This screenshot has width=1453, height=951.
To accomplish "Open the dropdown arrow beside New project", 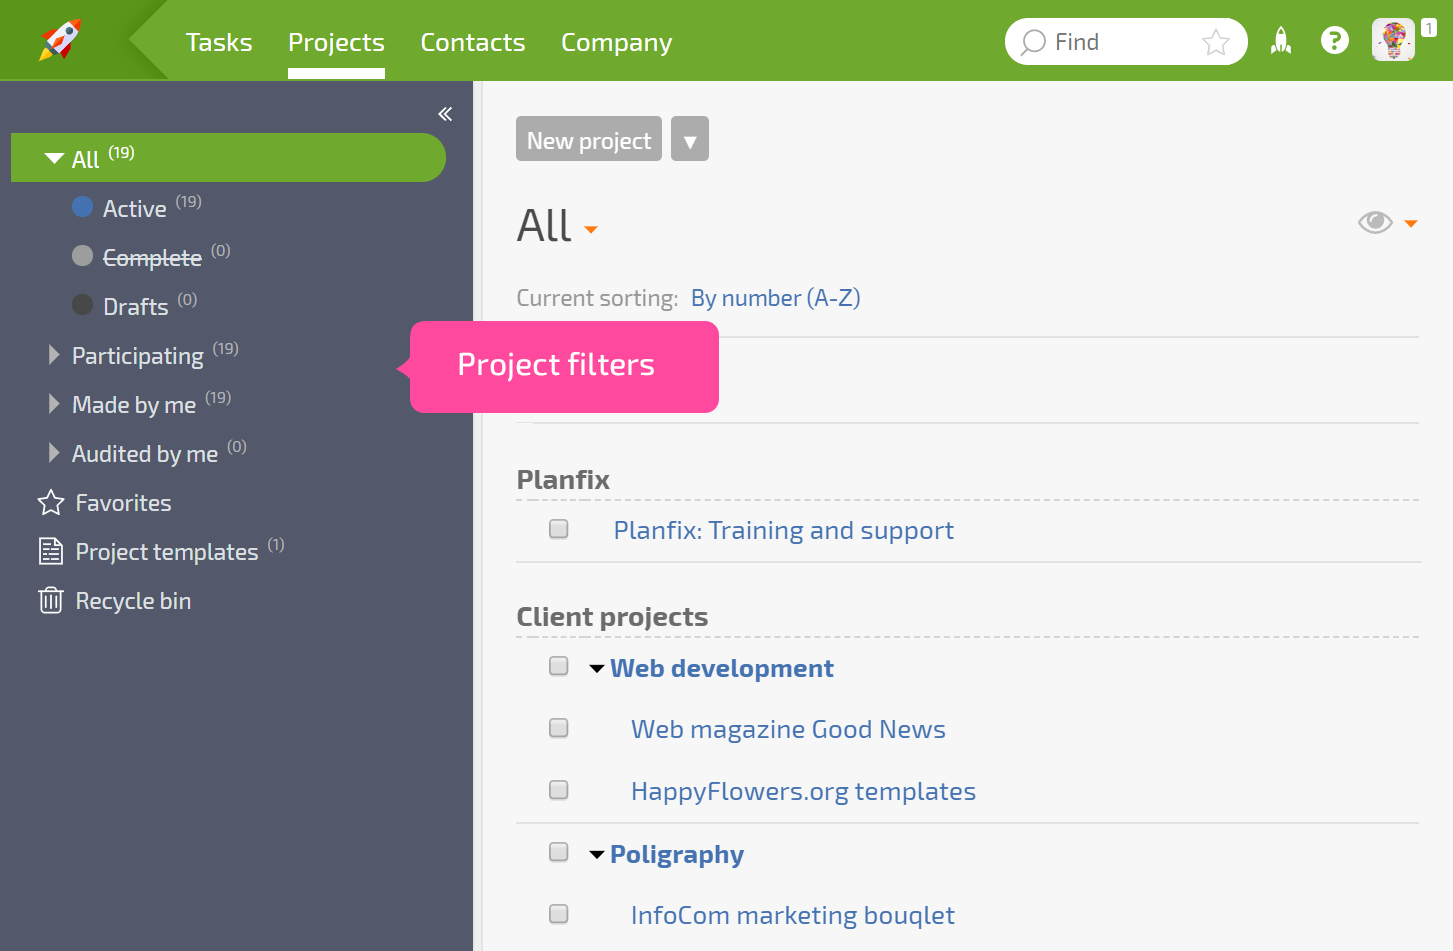I will pos(690,139).
